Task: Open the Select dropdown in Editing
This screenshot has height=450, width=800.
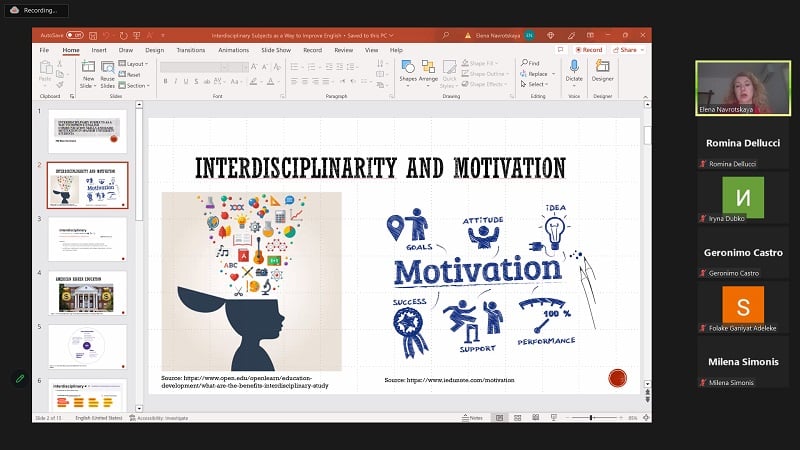Action: pyautogui.click(x=538, y=84)
